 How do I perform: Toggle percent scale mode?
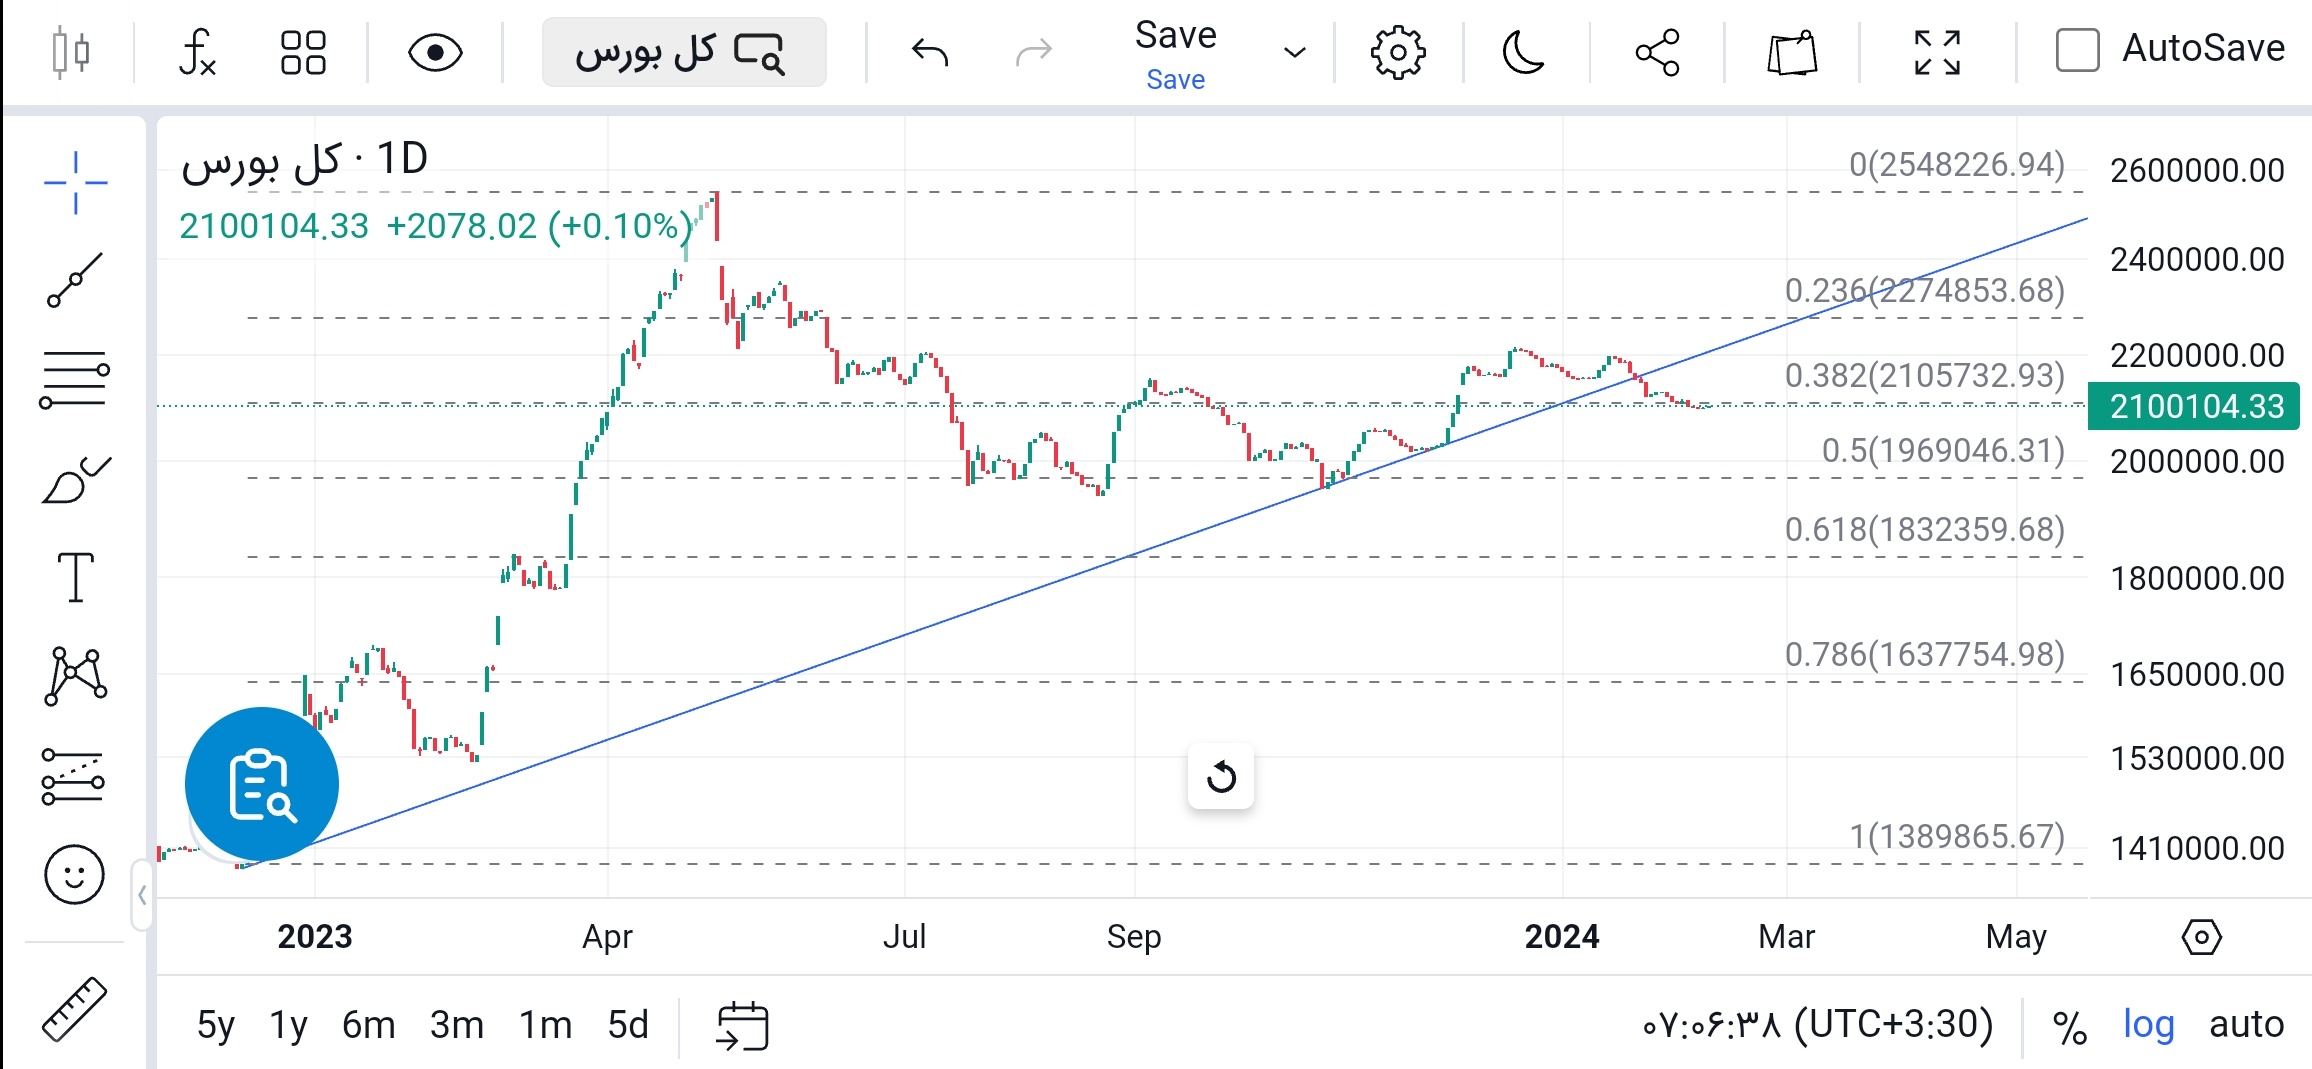click(x=2069, y=1026)
